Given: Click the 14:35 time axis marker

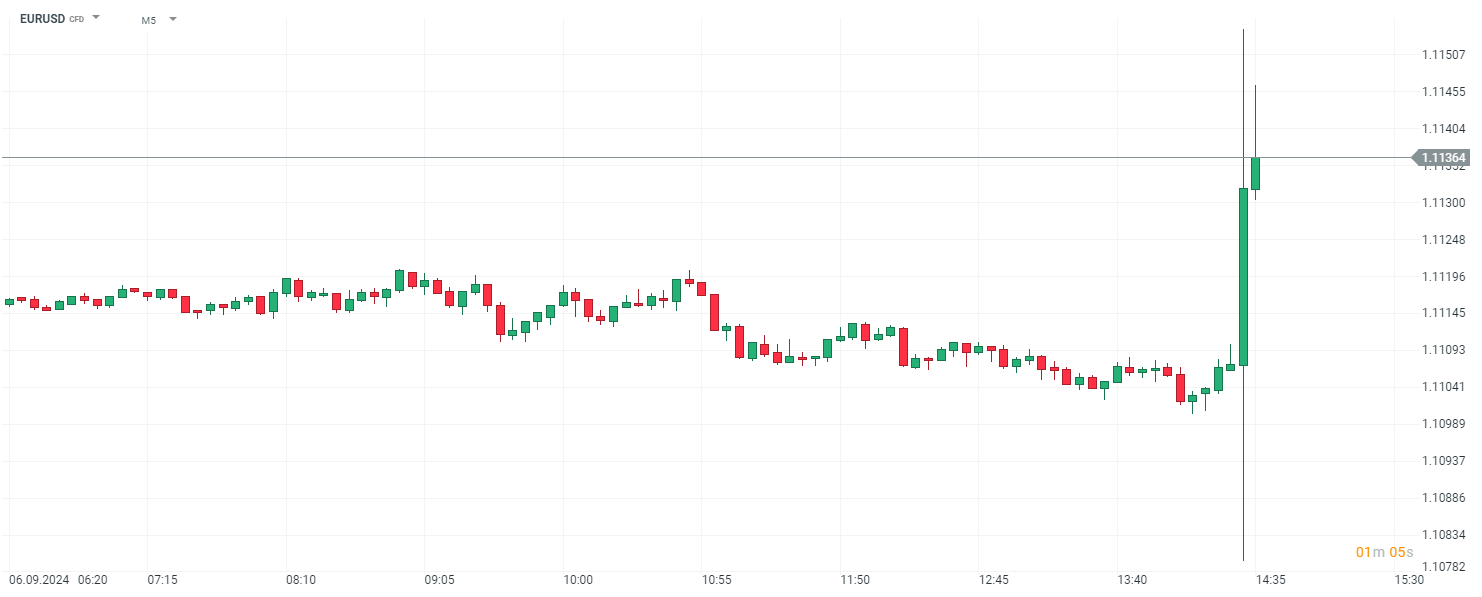Looking at the screenshot, I should coord(1271,580).
